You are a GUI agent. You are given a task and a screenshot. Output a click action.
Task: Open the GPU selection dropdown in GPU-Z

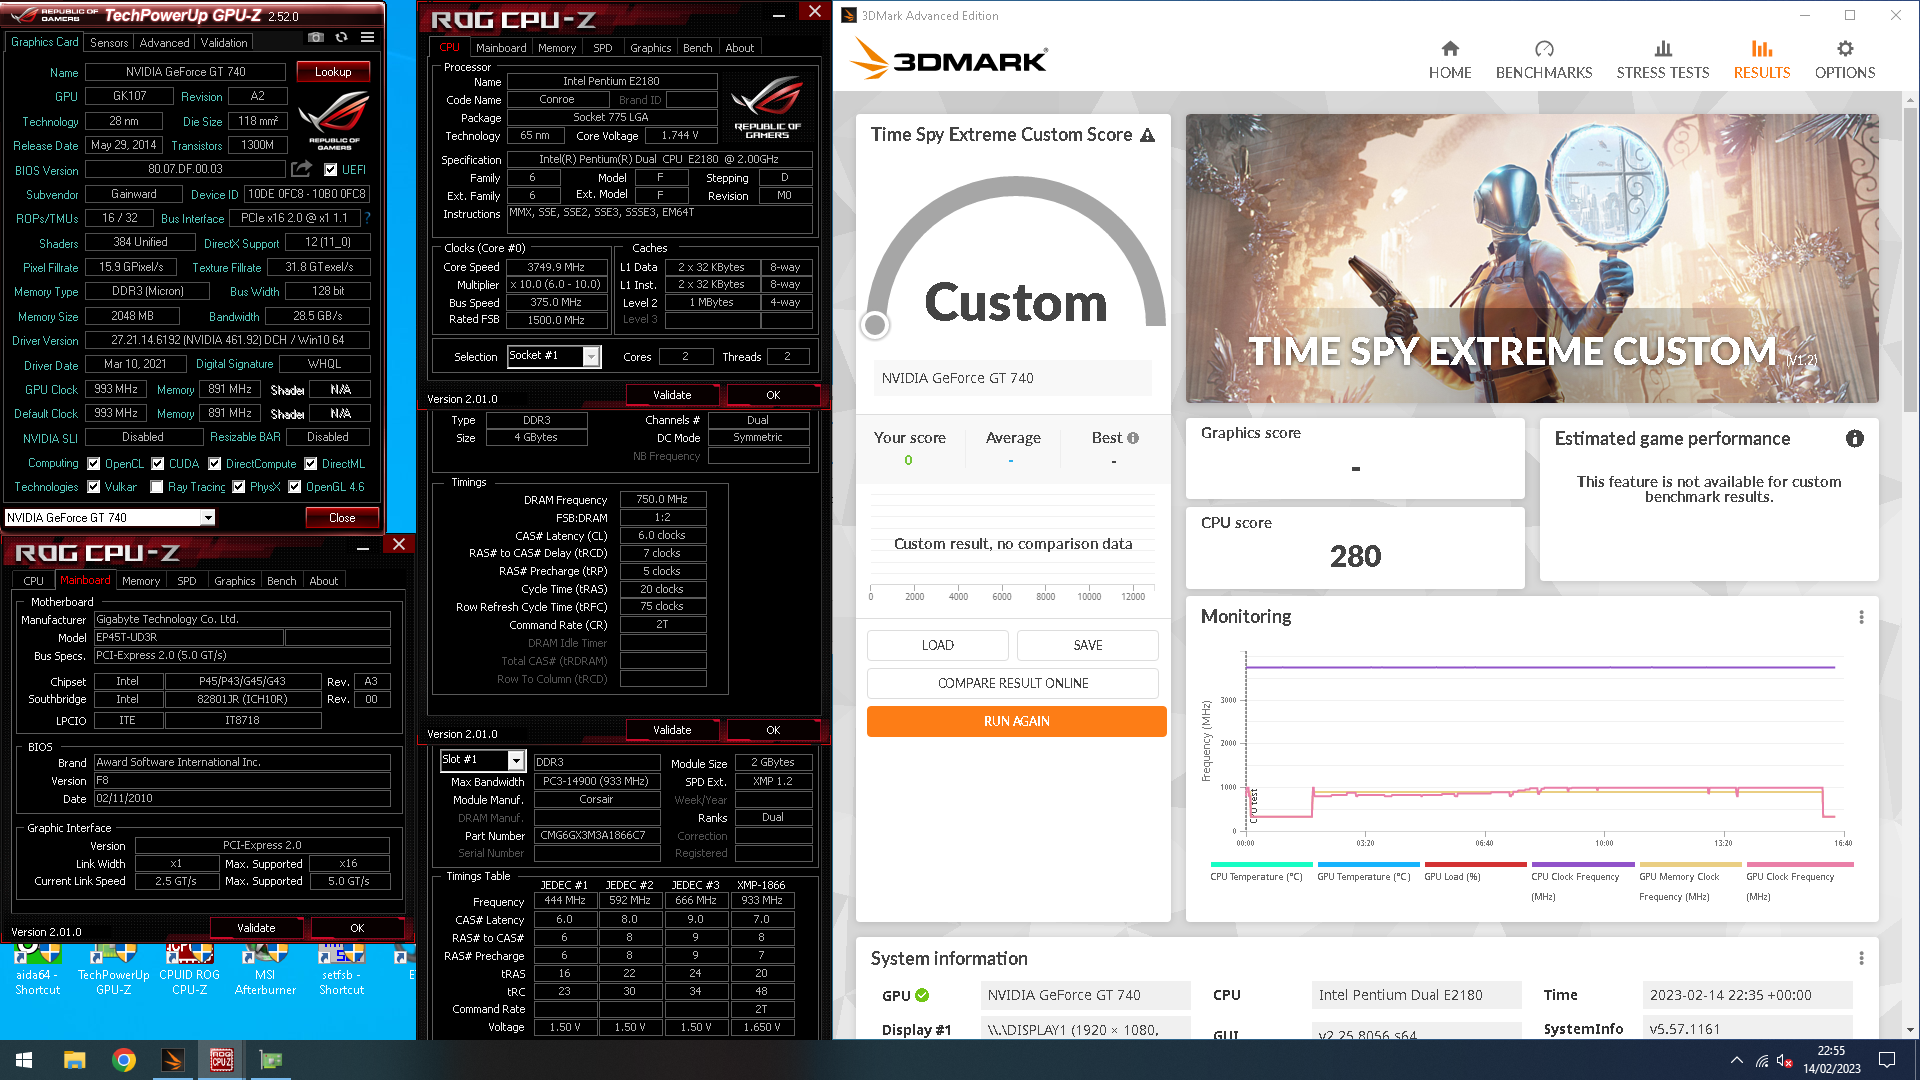(208, 518)
